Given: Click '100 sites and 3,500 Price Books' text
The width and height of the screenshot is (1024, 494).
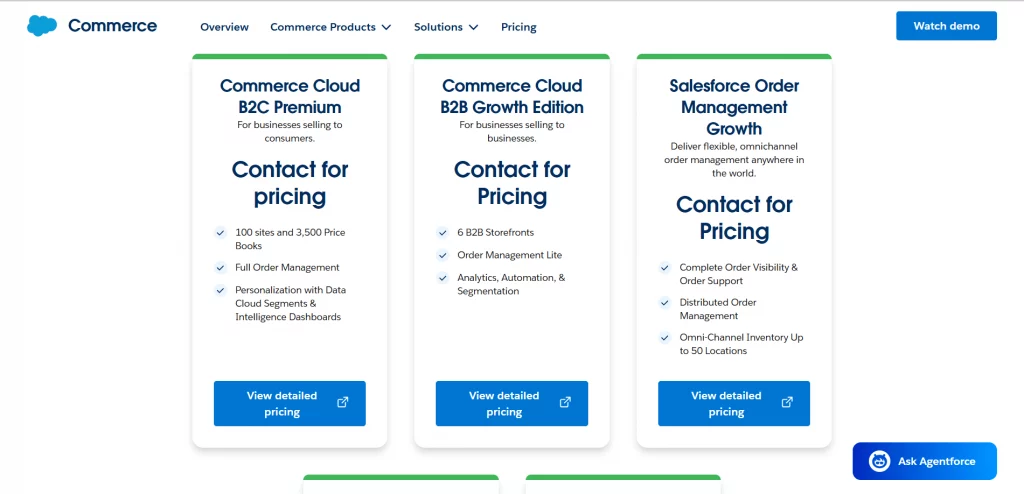Looking at the screenshot, I should pyautogui.click(x=290, y=239).
